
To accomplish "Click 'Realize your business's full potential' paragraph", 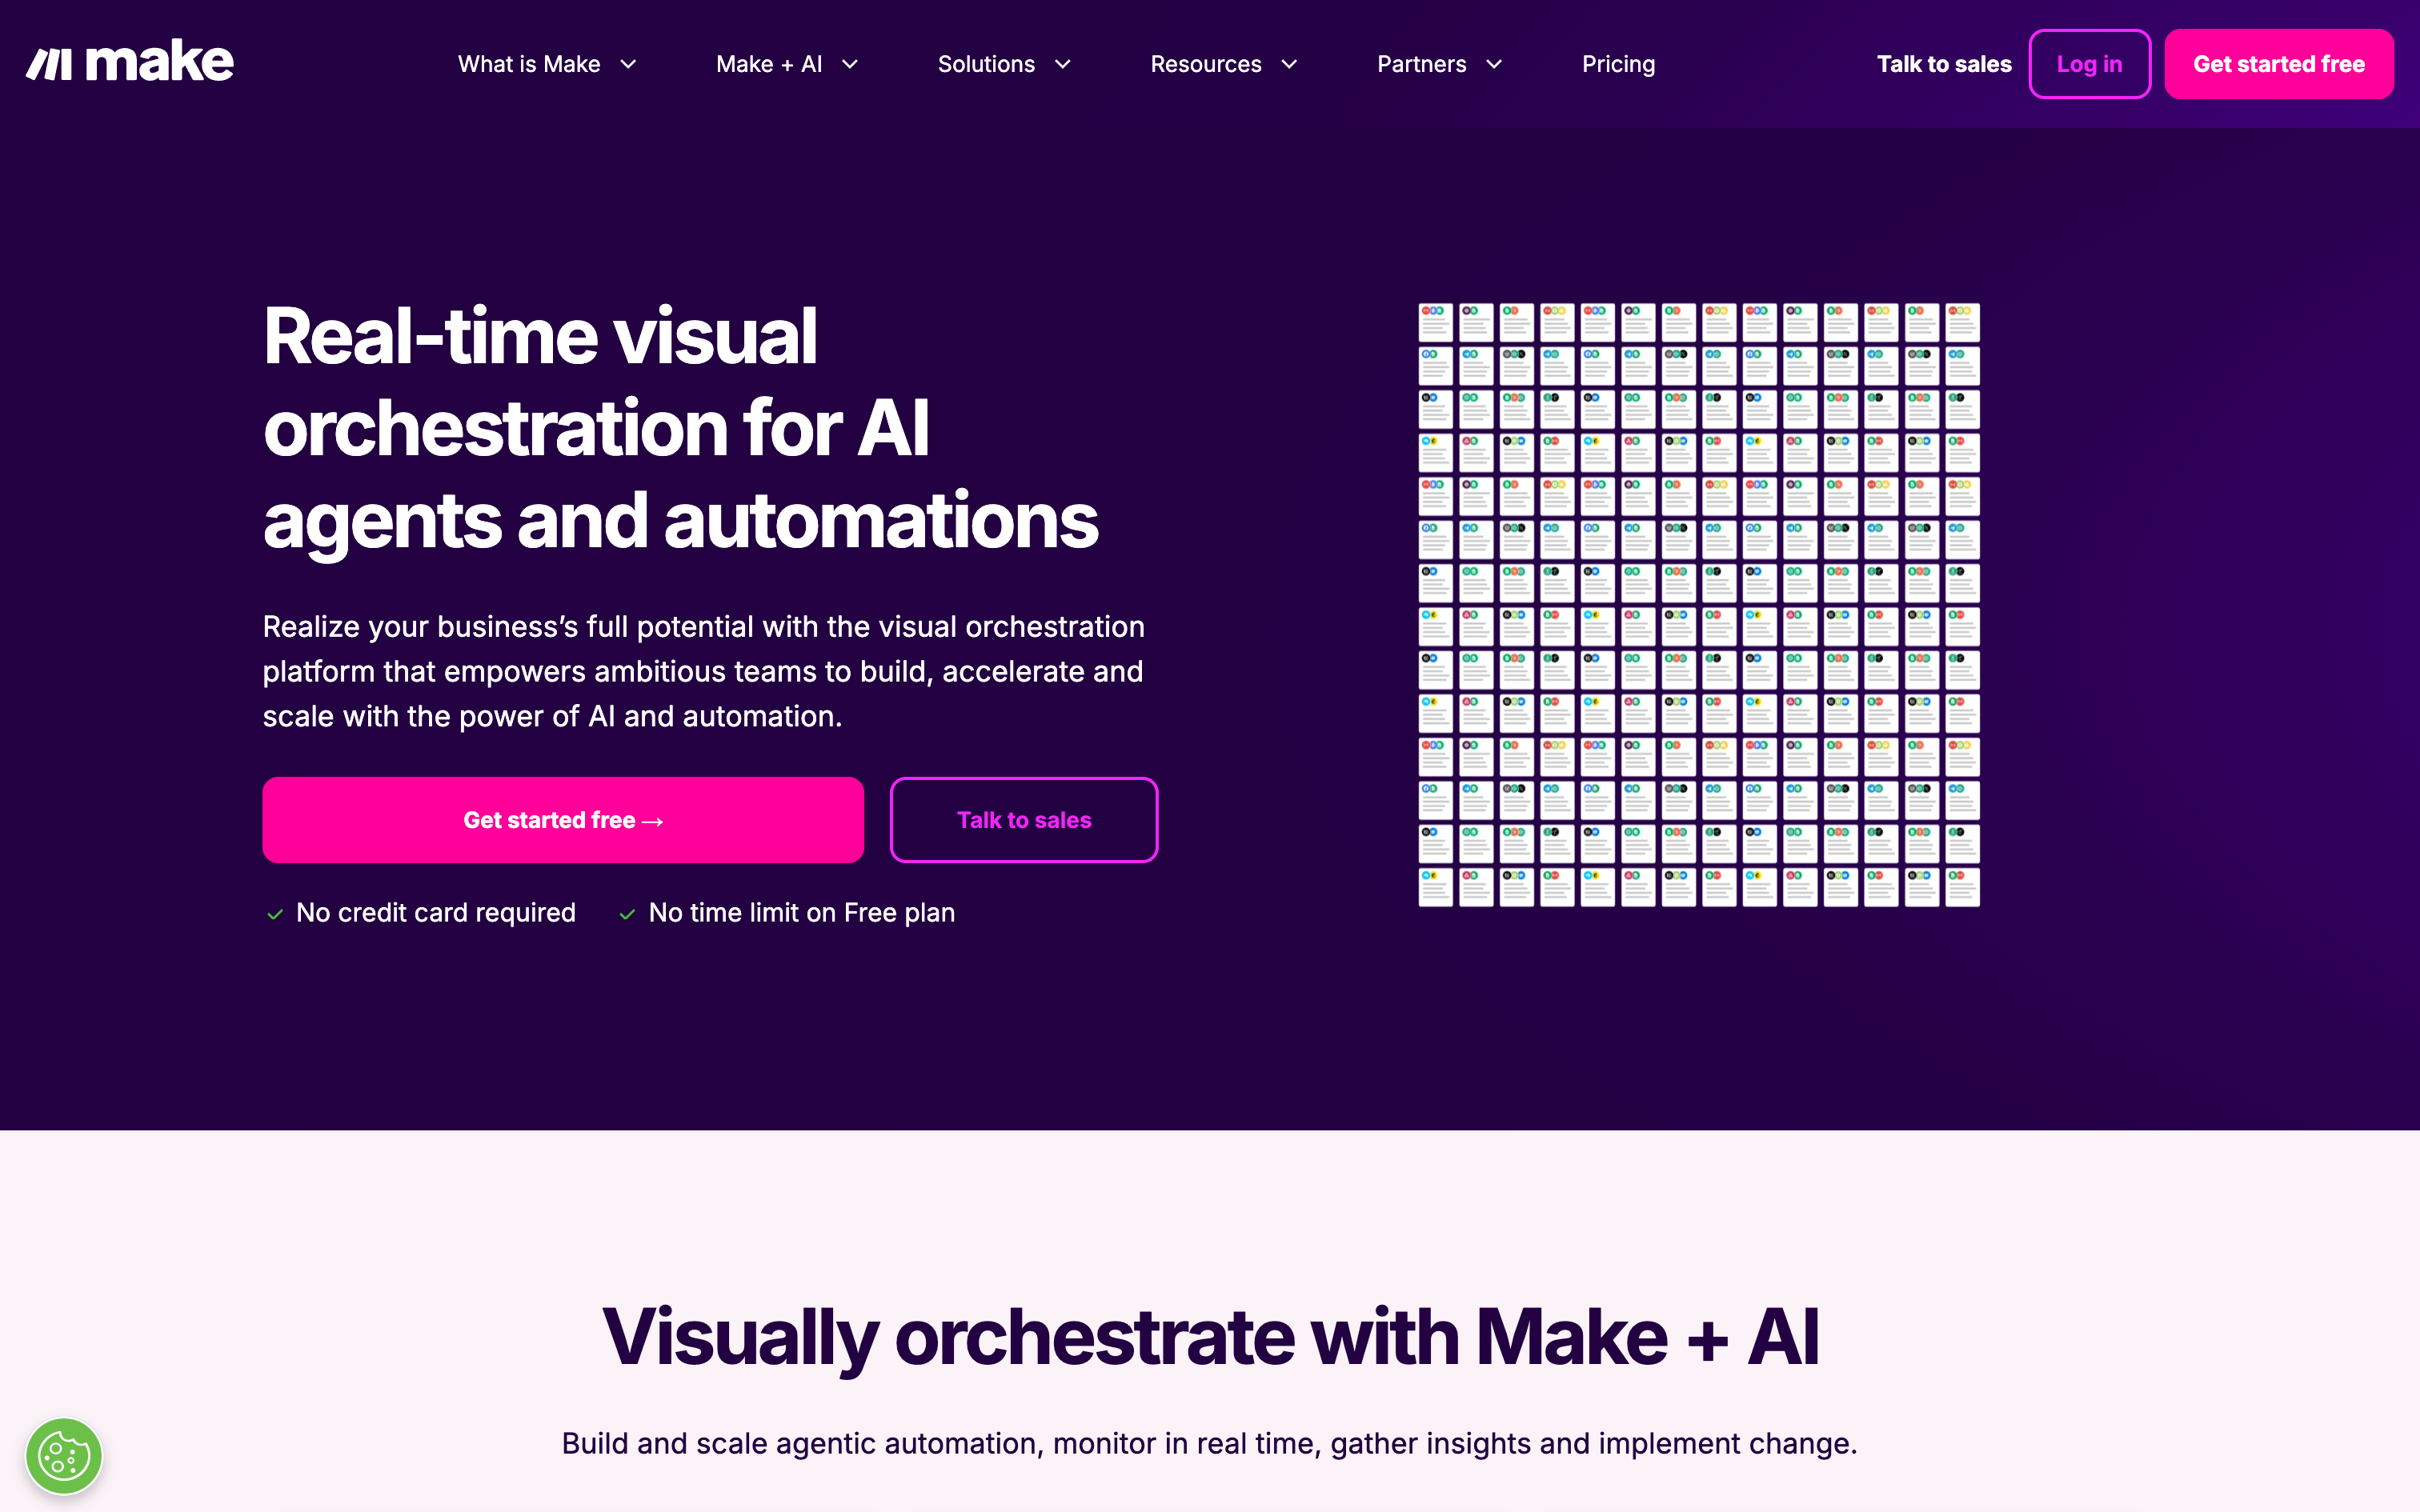I will click(x=704, y=671).
